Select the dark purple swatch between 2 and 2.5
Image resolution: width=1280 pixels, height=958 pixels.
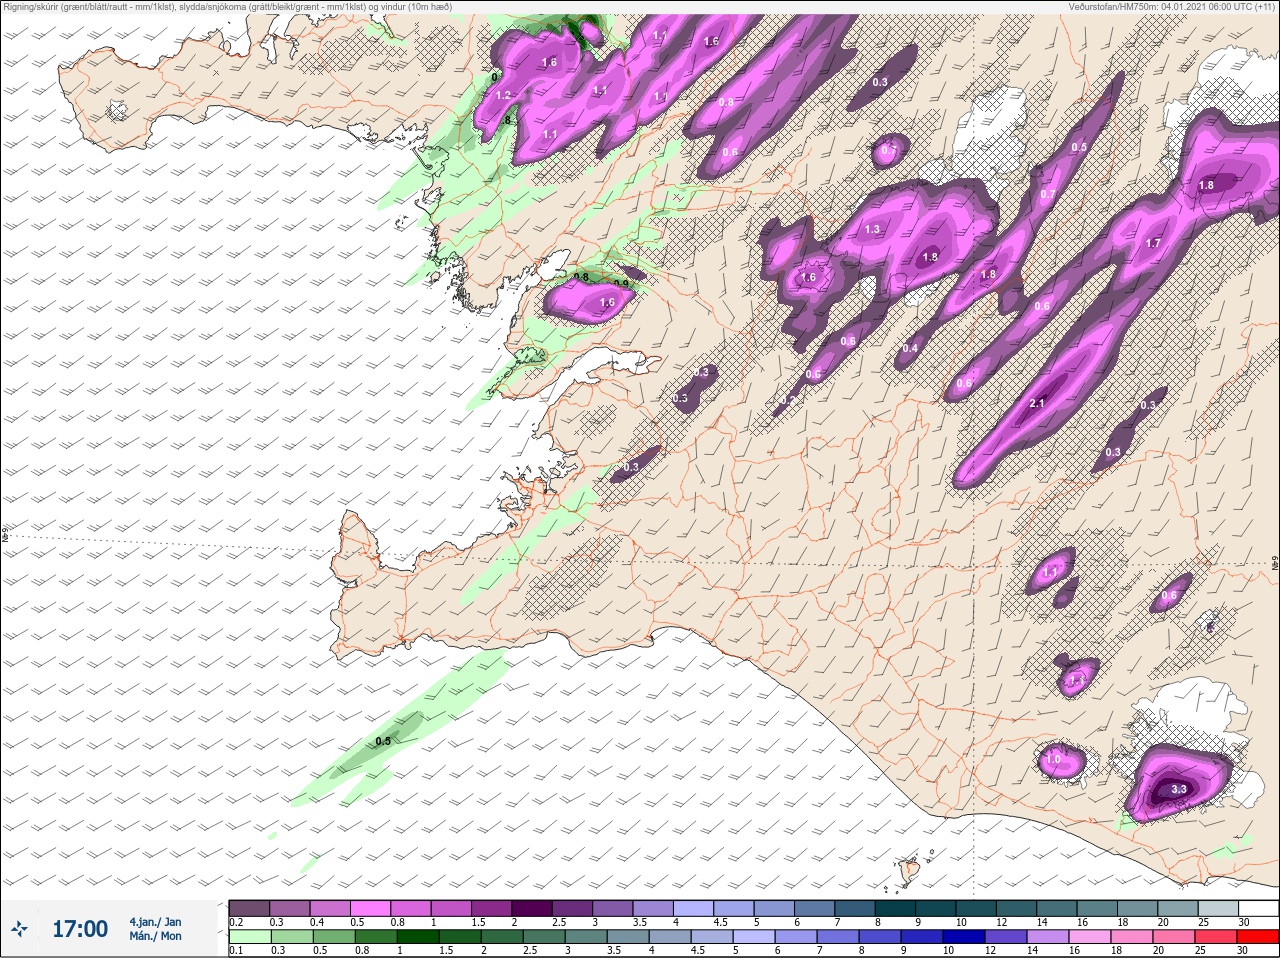tap(533, 907)
